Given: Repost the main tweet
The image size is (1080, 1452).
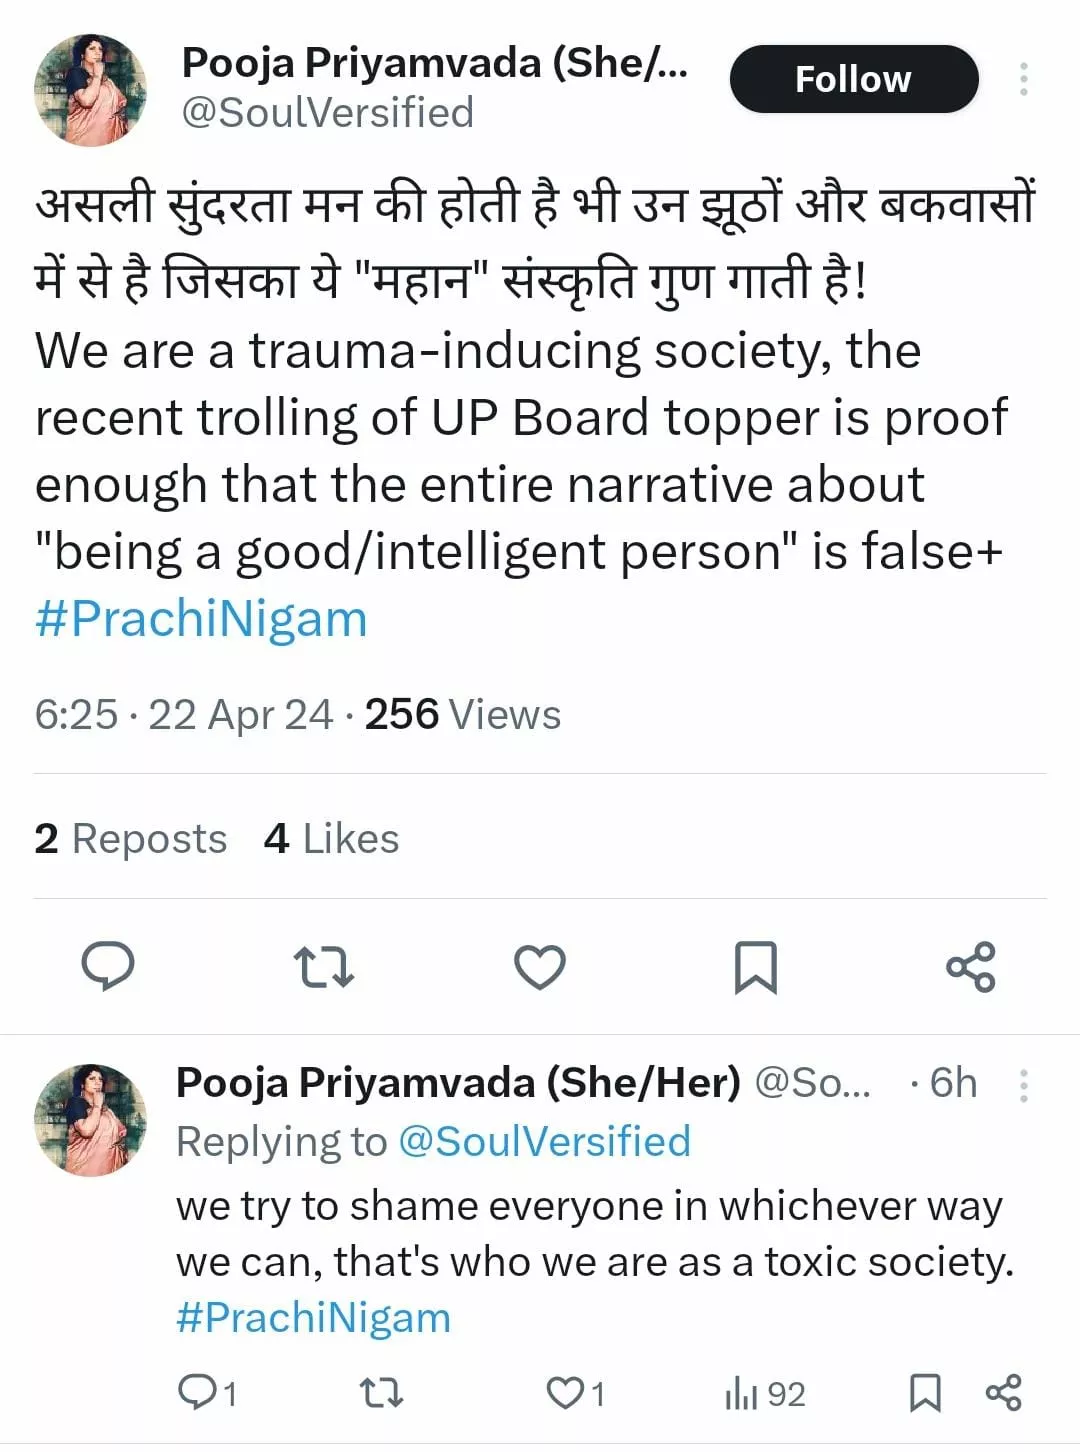Looking at the screenshot, I should coord(323,966).
